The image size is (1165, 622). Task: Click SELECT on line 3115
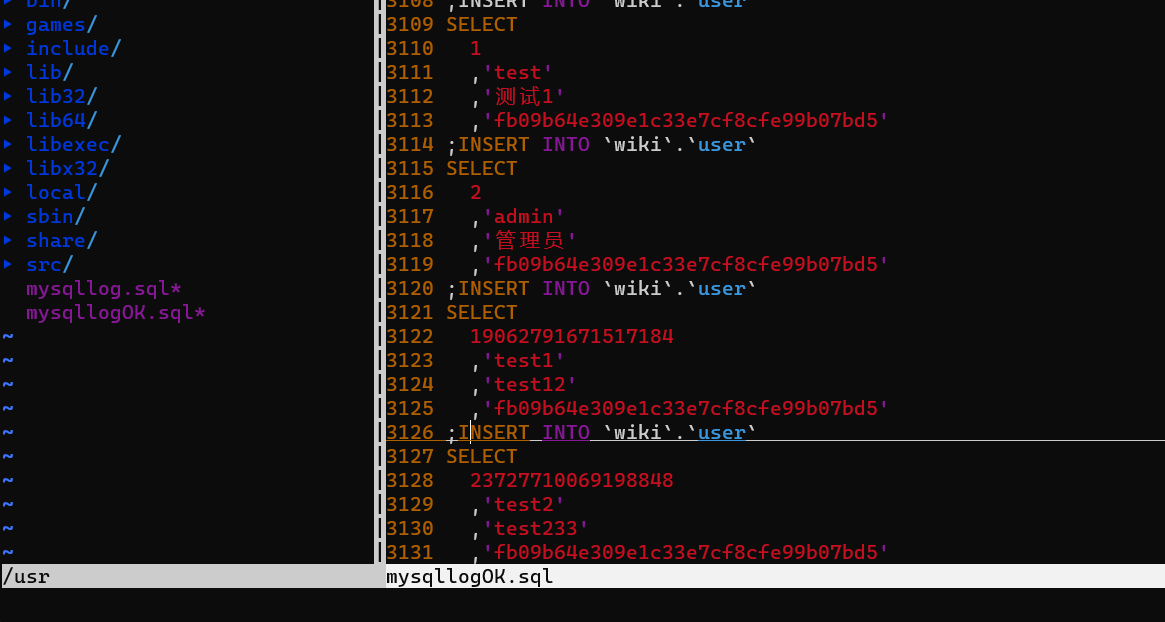[481, 169]
